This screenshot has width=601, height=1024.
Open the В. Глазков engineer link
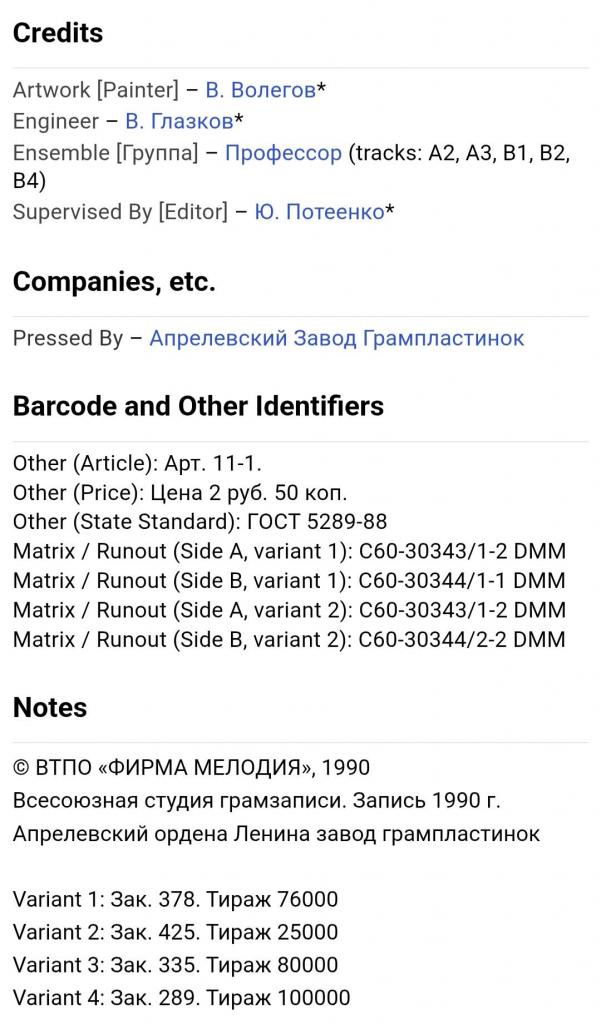[179, 121]
